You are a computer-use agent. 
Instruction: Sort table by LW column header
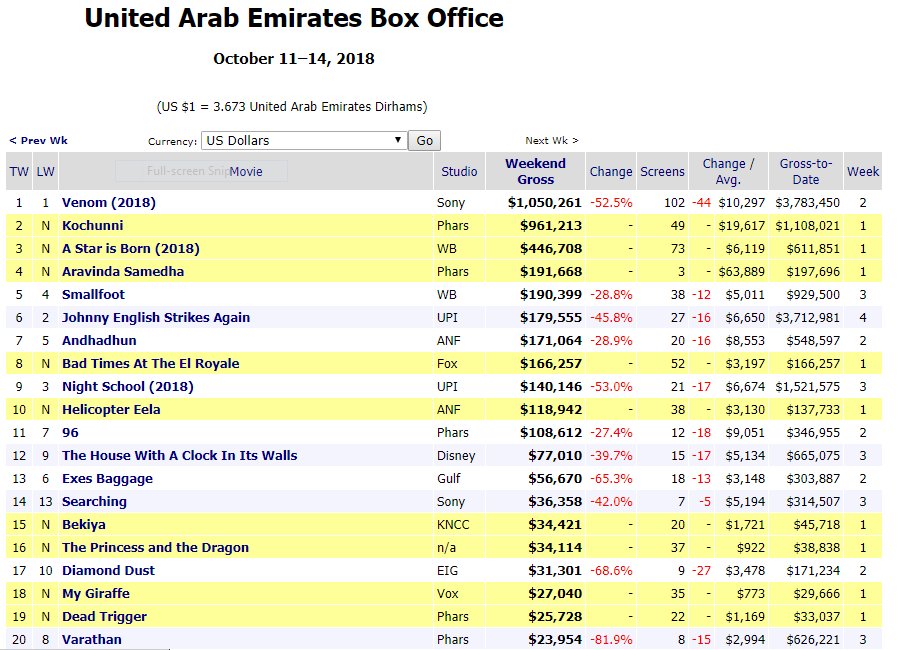coord(45,171)
